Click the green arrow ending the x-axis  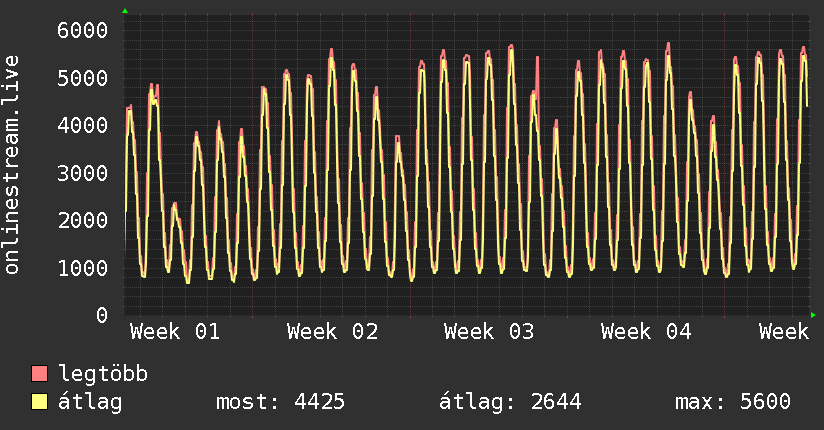[x=813, y=315]
